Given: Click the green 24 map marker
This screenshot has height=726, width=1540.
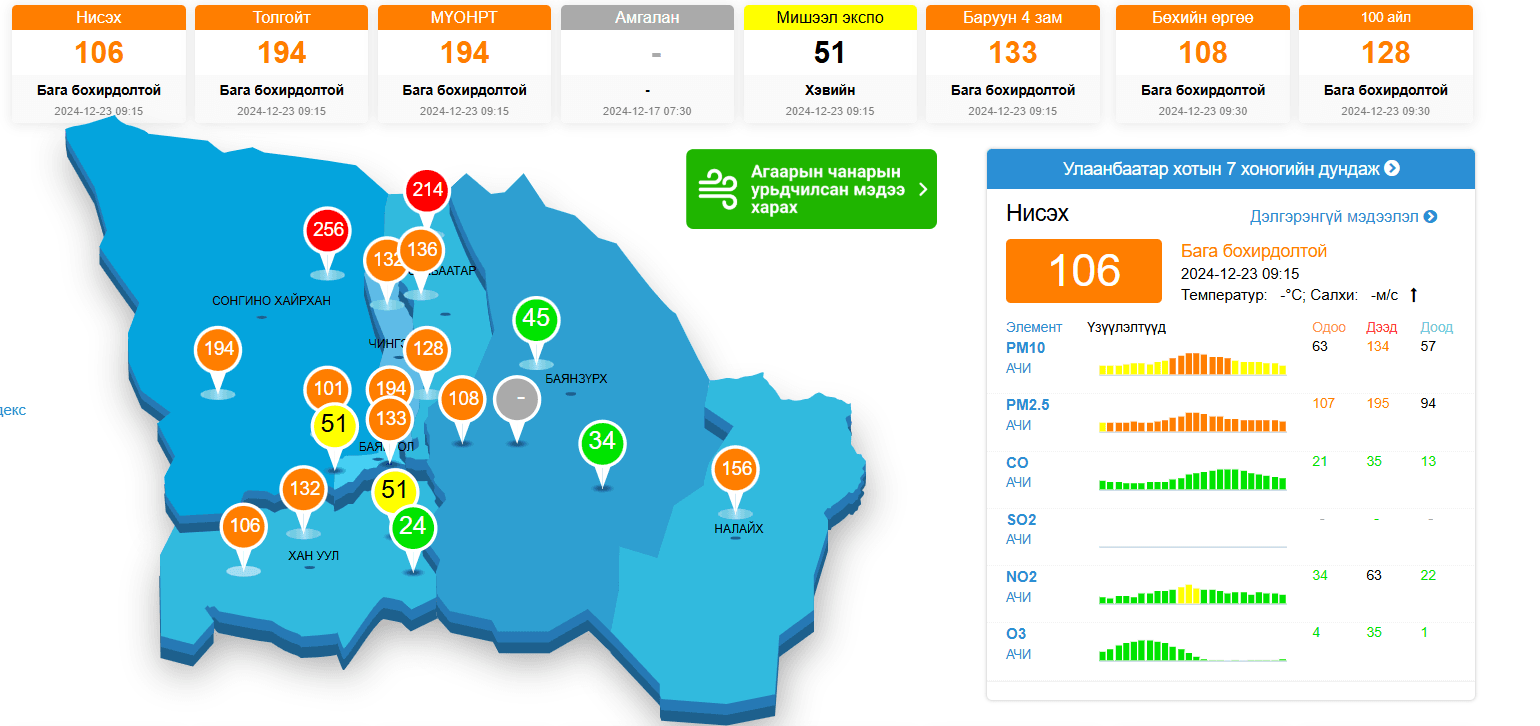Looking at the screenshot, I should (x=413, y=526).
